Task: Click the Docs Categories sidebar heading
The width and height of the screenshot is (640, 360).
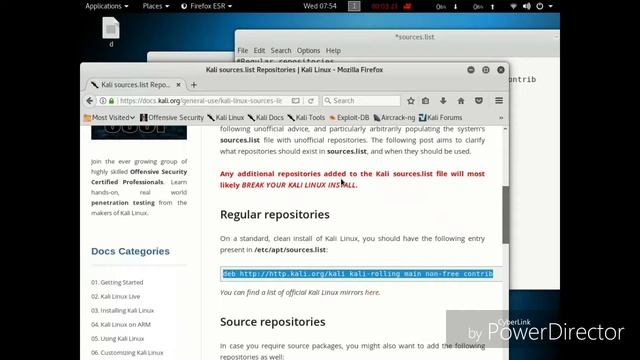Action: click(x=130, y=251)
